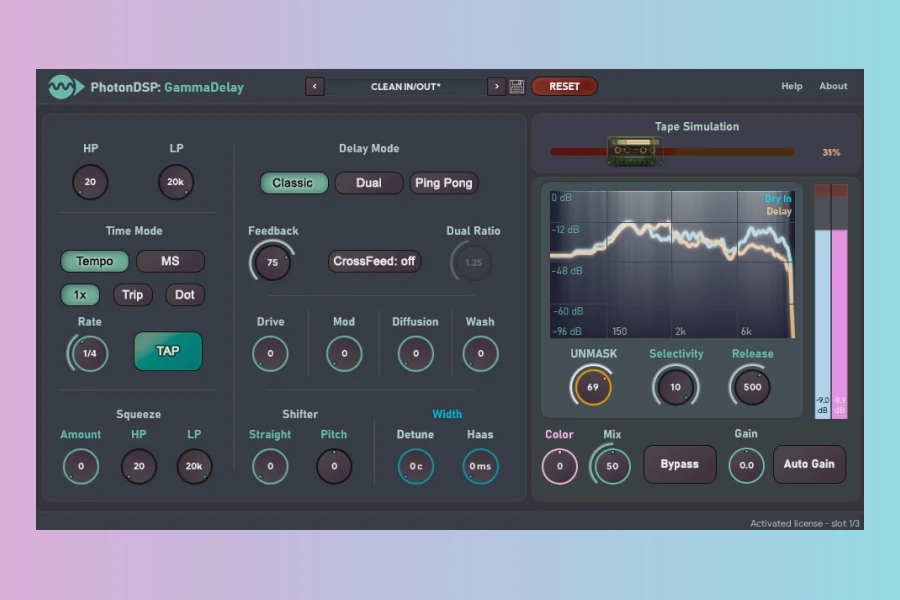Click the UNMASK knob at 69
The height and width of the screenshot is (600, 900).
click(x=592, y=387)
